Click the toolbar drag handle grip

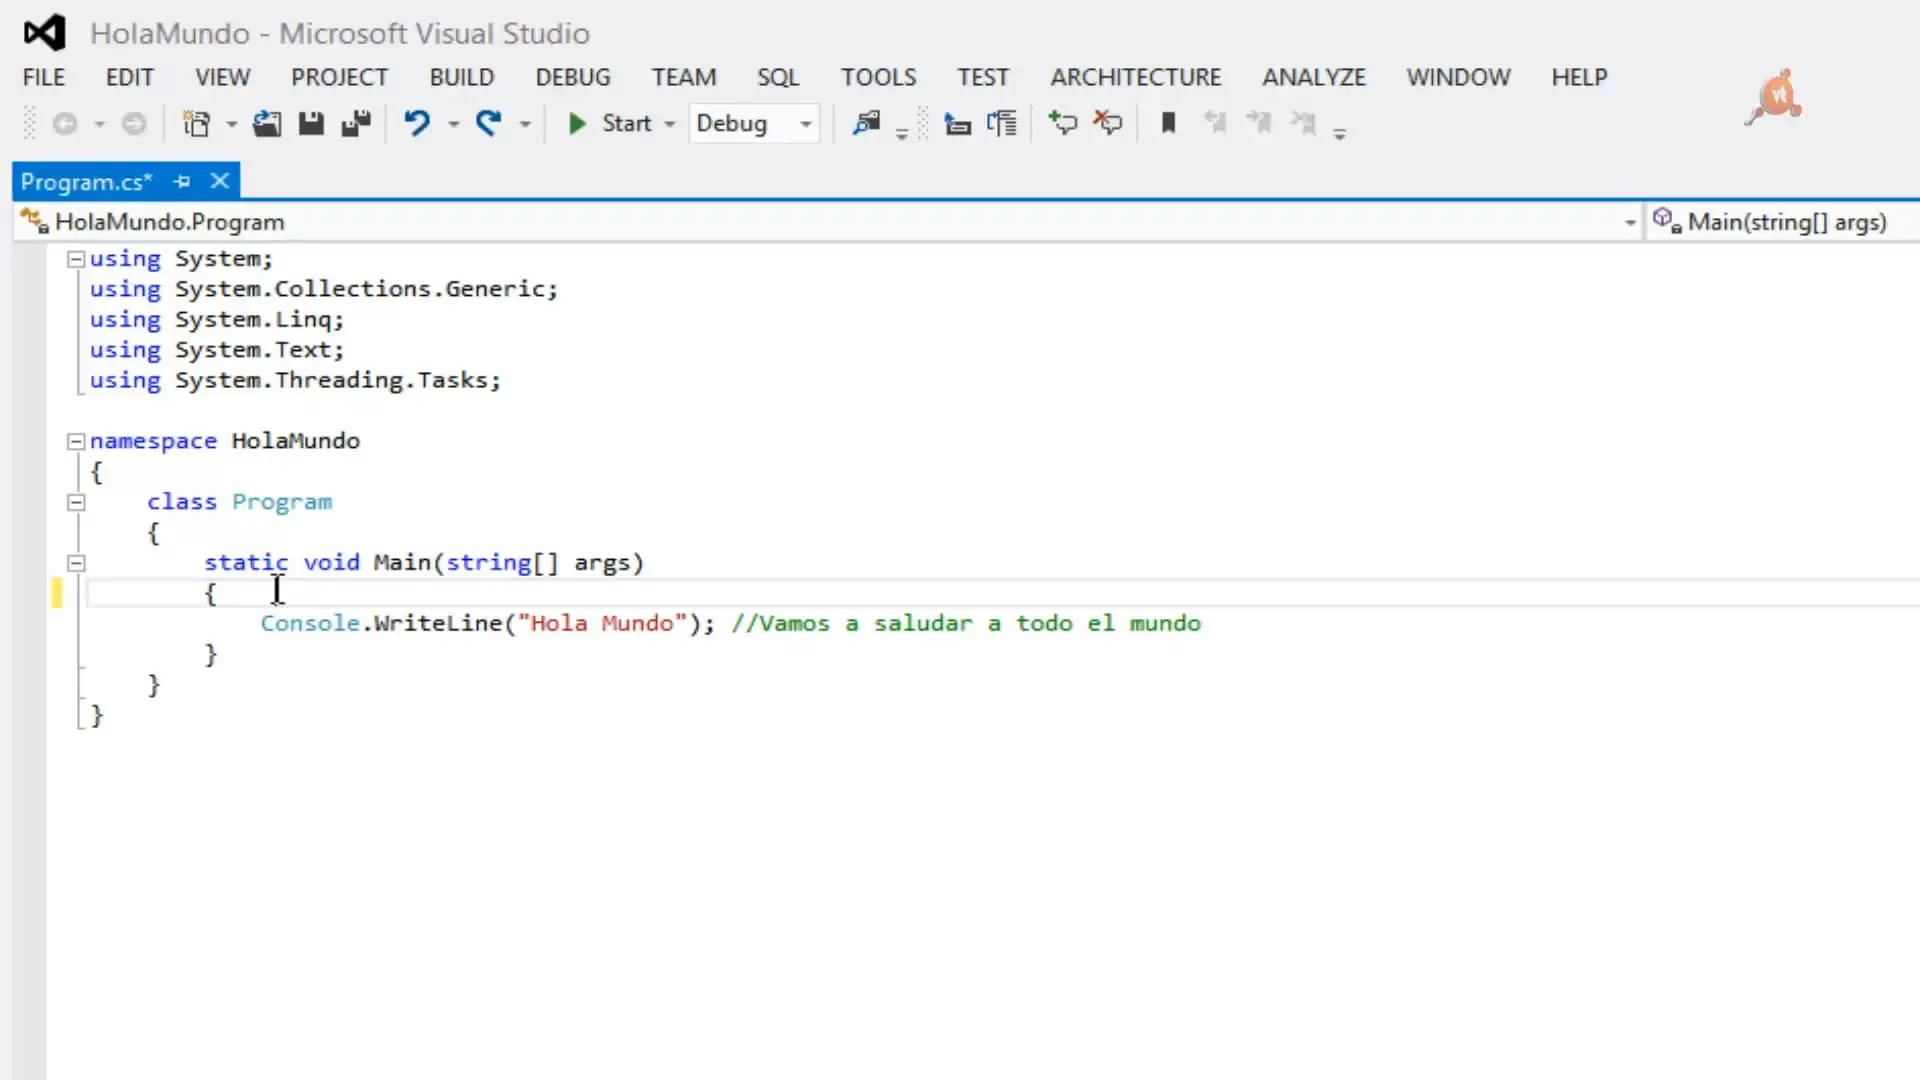[x=29, y=124]
